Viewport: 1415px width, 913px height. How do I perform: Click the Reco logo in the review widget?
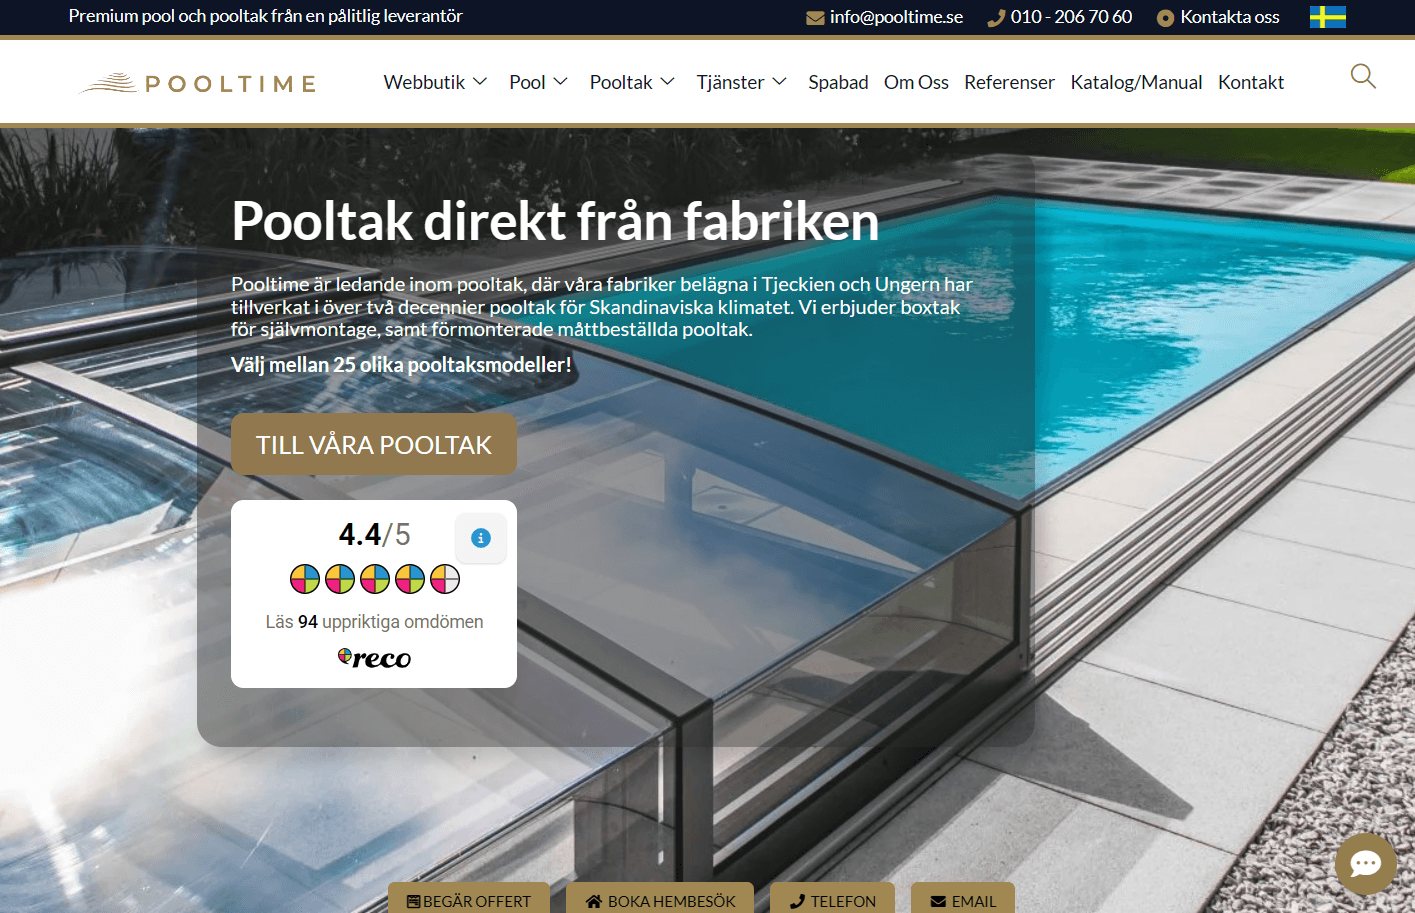pyautogui.click(x=374, y=657)
